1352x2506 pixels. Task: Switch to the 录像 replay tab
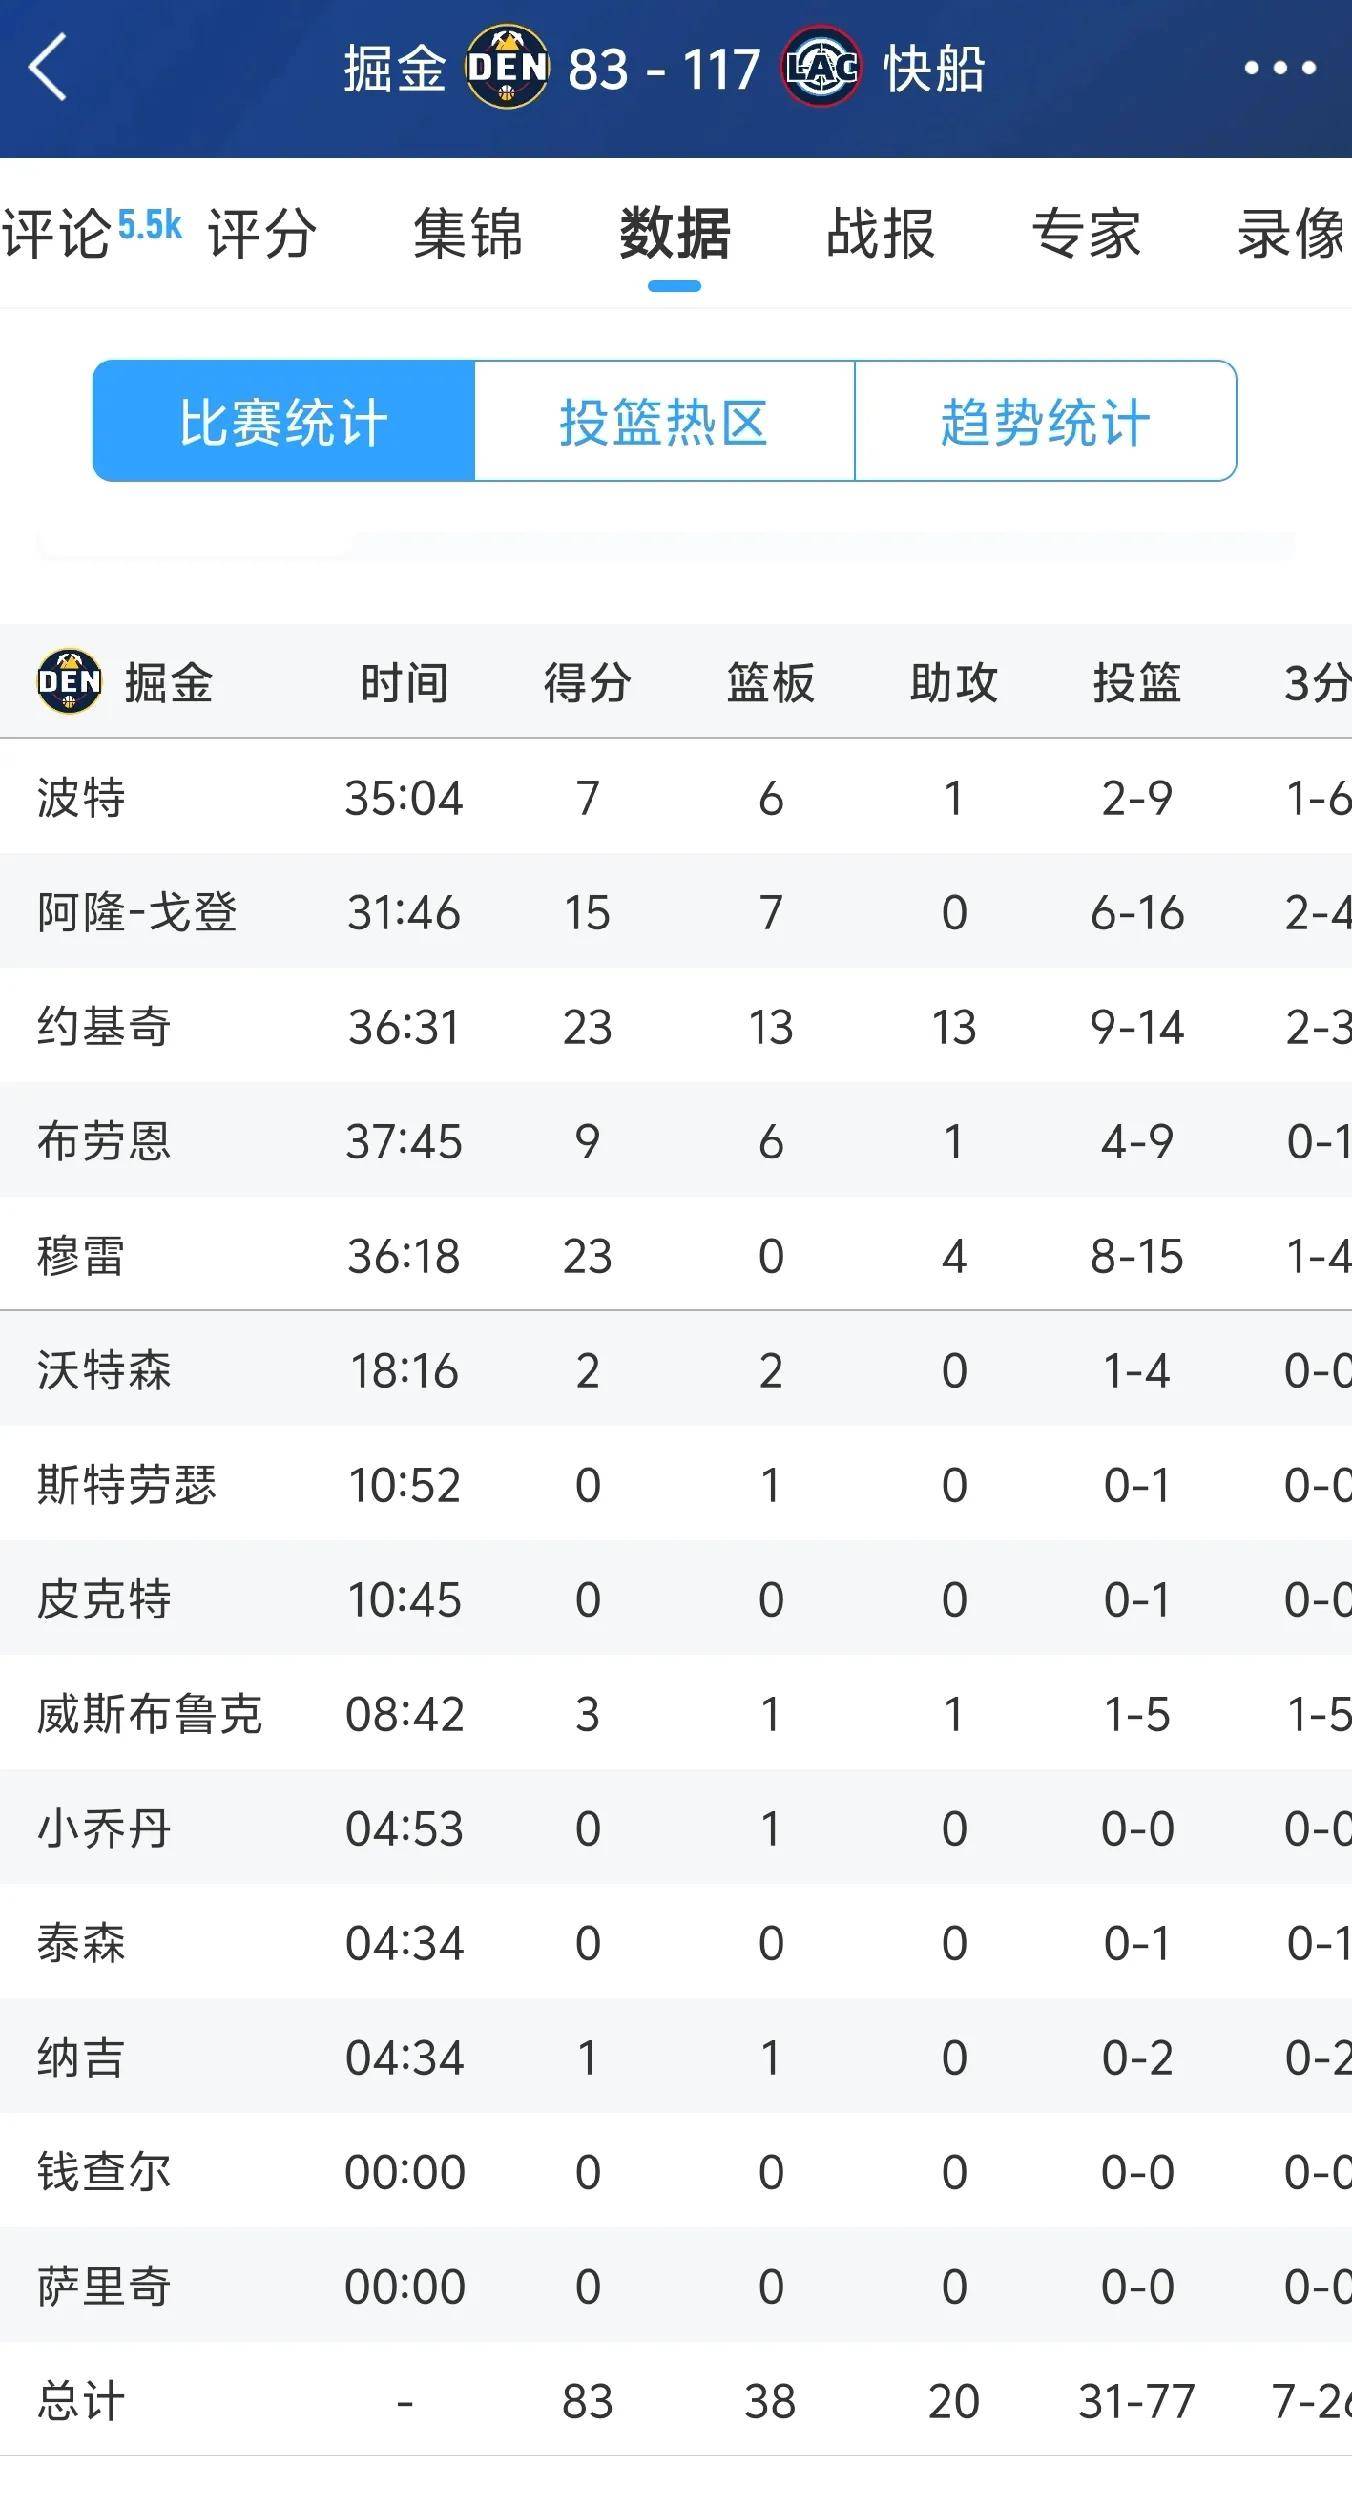(1292, 234)
